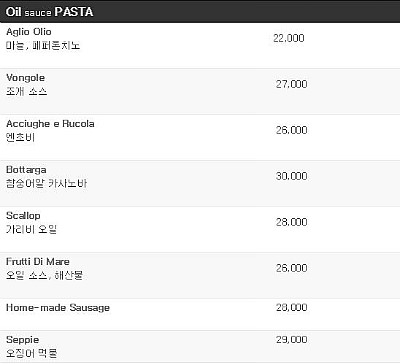The image size is (400, 364).
Task: Click the 28,000 price next to Scallop
Action: point(291,222)
